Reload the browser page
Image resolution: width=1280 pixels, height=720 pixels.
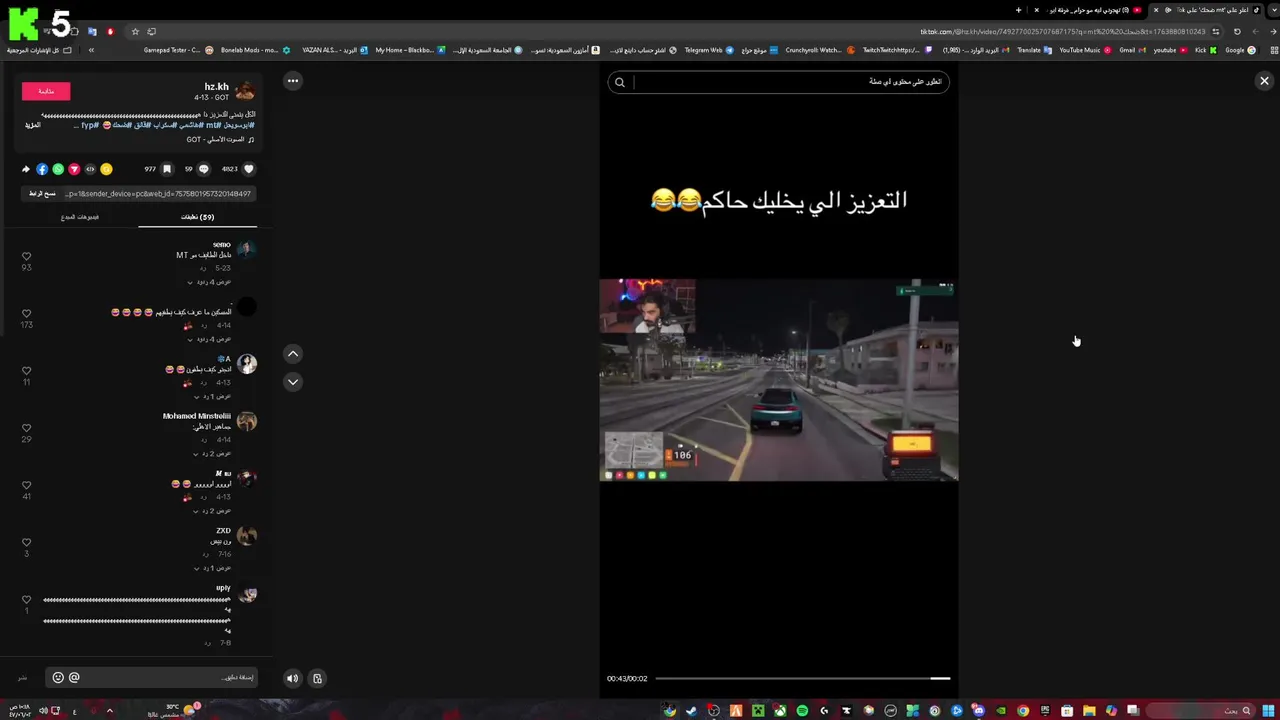click(x=1237, y=31)
